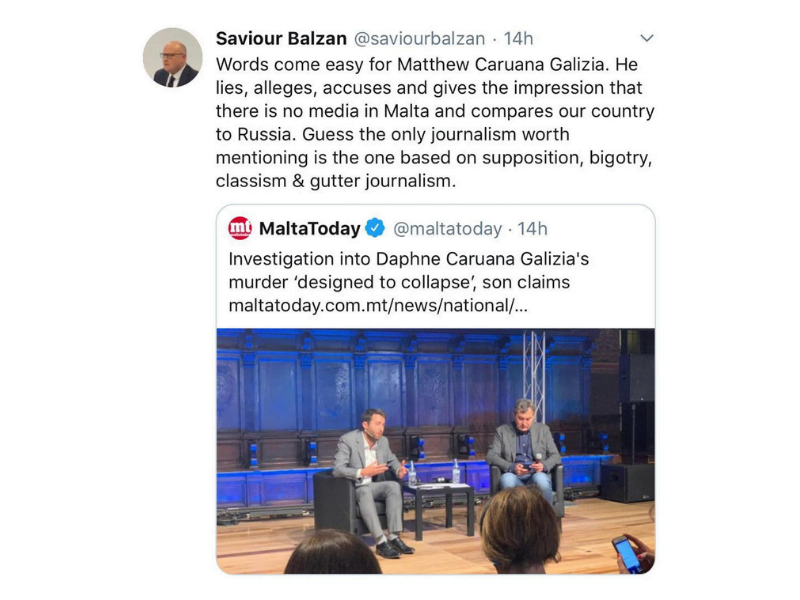The height and width of the screenshot is (600, 800).
Task: Click the smartphone held up in the audience
Action: 627,553
